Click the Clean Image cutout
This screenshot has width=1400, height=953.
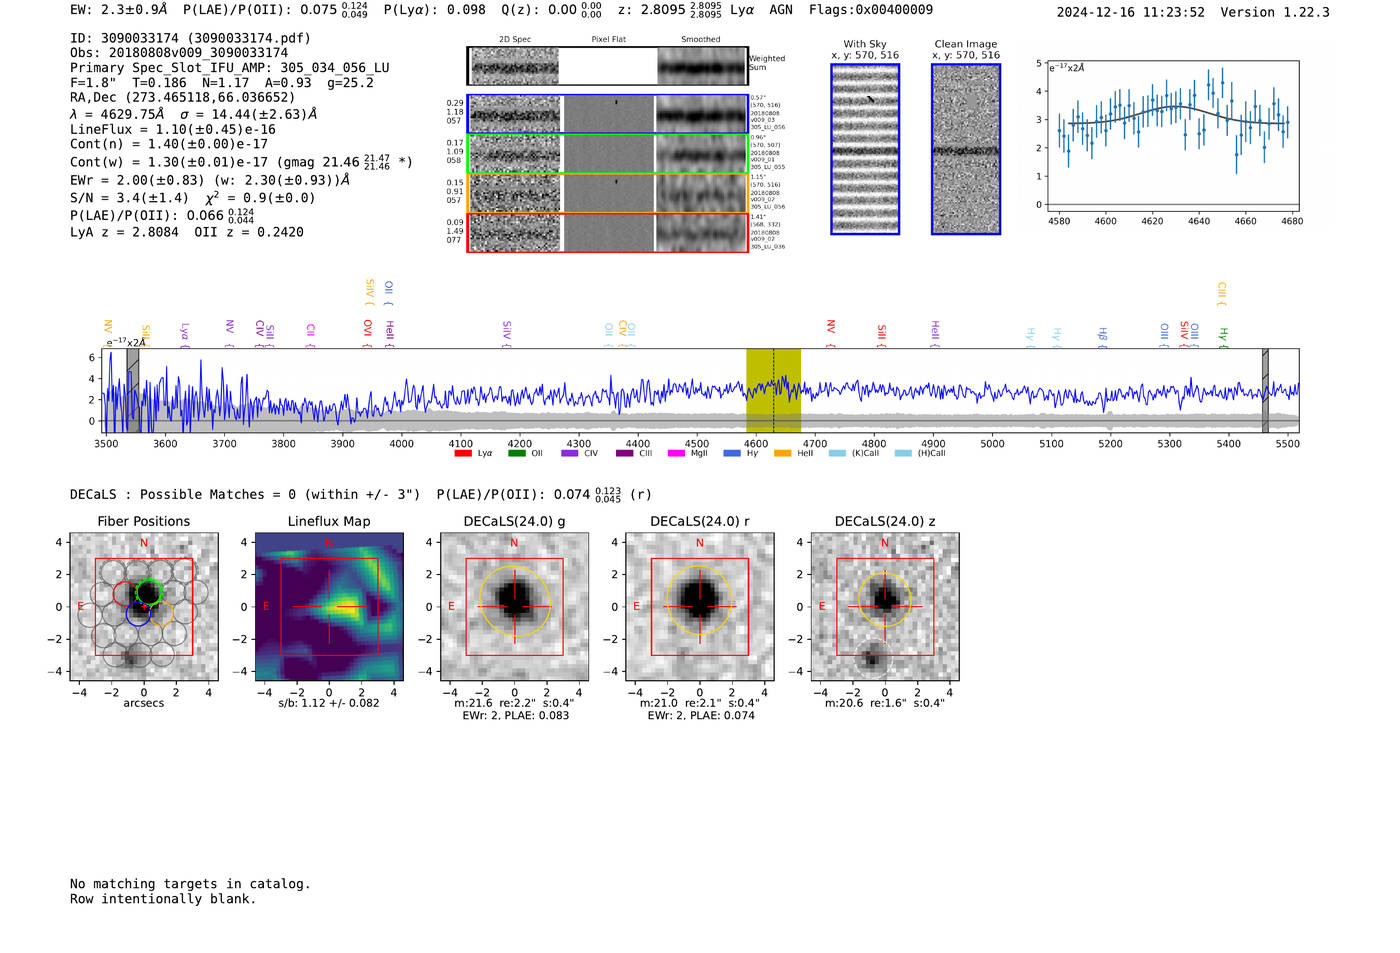965,149
